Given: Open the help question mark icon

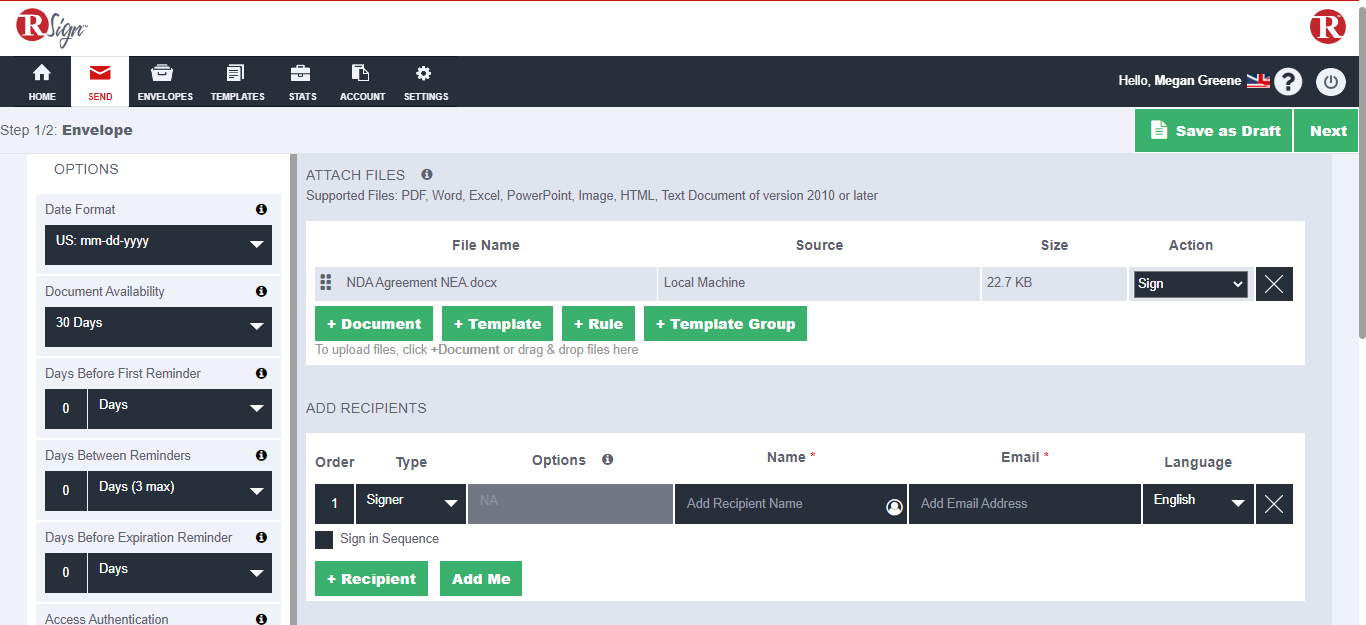Looking at the screenshot, I should [x=1289, y=82].
